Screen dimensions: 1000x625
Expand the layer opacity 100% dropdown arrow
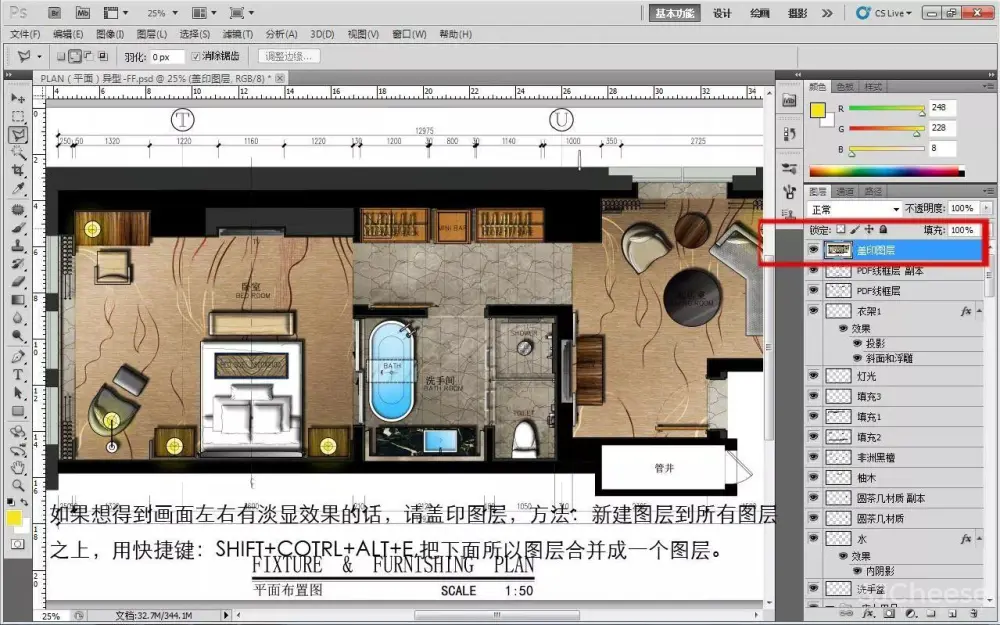(x=987, y=209)
